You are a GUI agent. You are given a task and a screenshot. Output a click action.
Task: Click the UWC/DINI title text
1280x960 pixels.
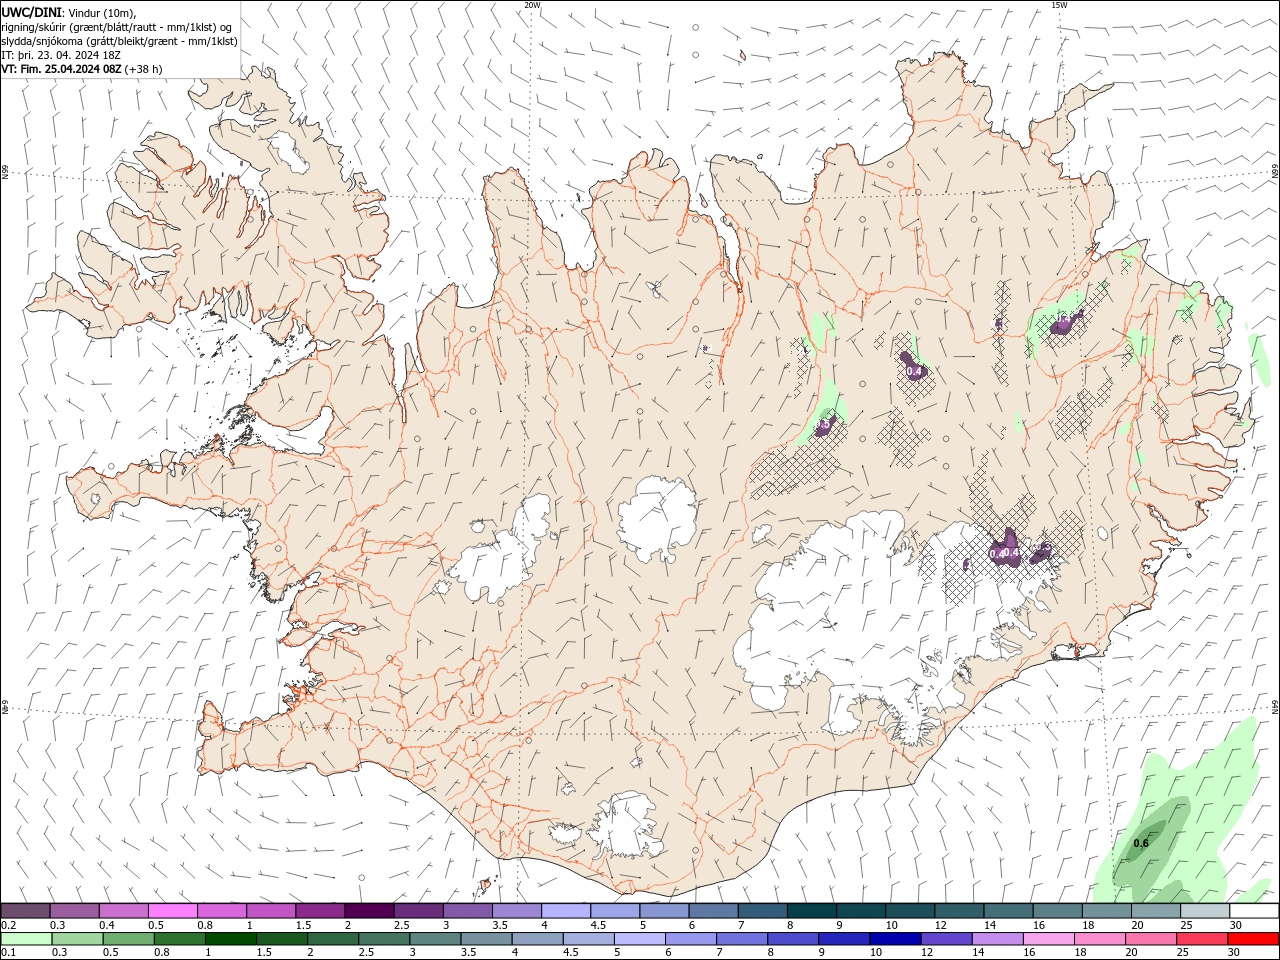pyautogui.click(x=32, y=11)
